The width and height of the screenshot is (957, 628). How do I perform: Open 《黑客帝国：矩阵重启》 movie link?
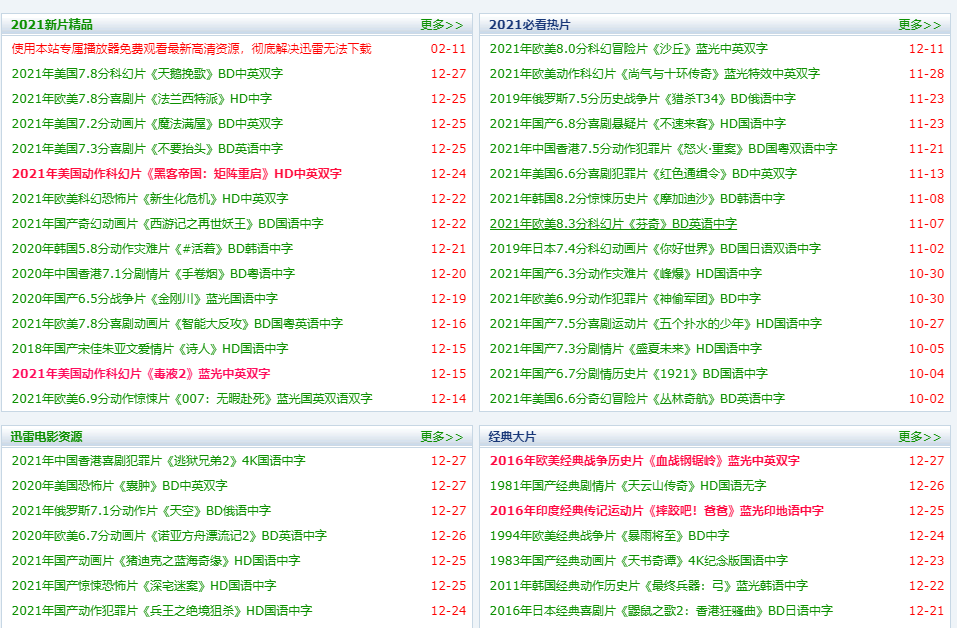coord(176,173)
